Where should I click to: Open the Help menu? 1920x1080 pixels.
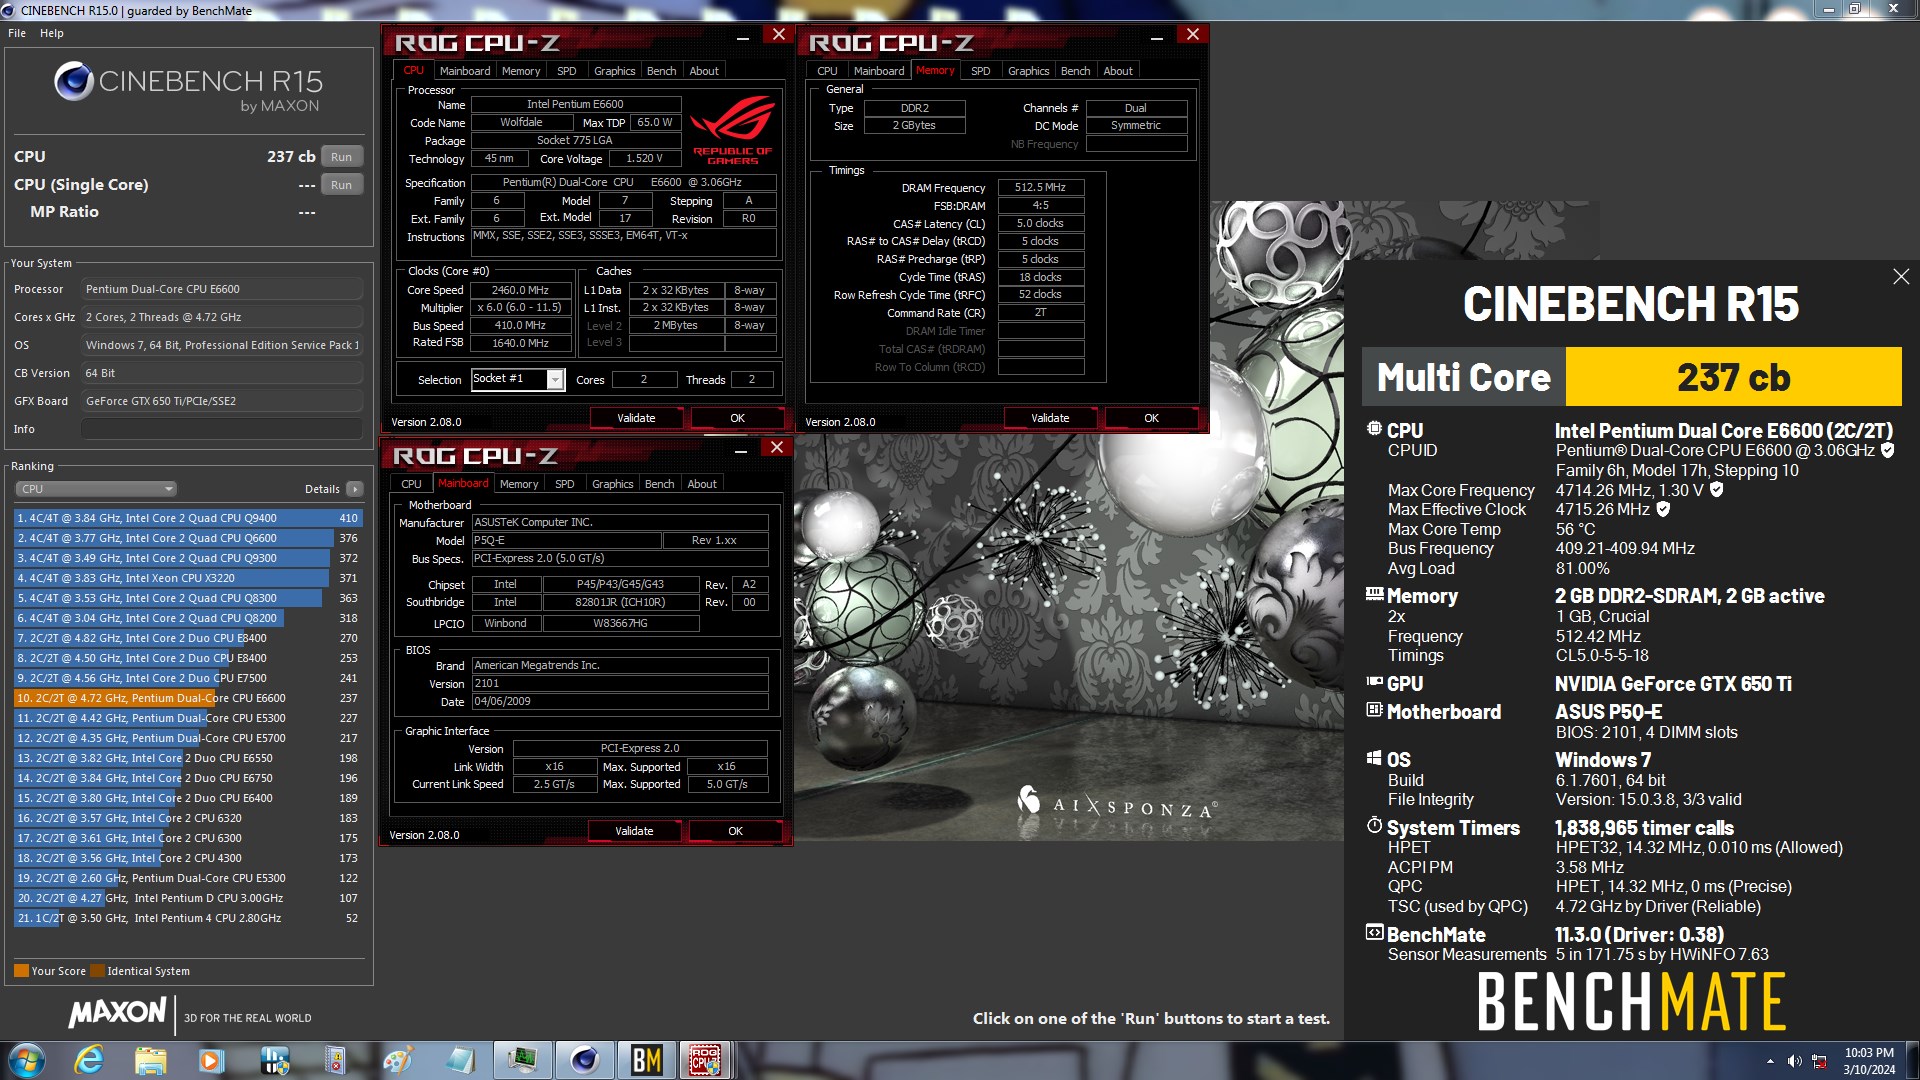pos(52,33)
